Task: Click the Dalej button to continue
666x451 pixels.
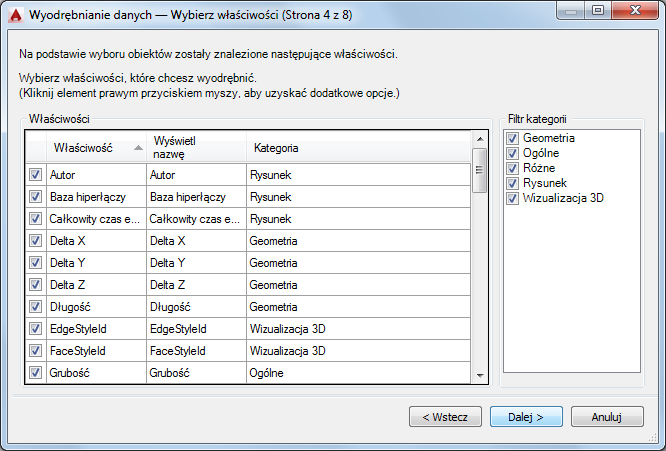Action: coord(526,417)
